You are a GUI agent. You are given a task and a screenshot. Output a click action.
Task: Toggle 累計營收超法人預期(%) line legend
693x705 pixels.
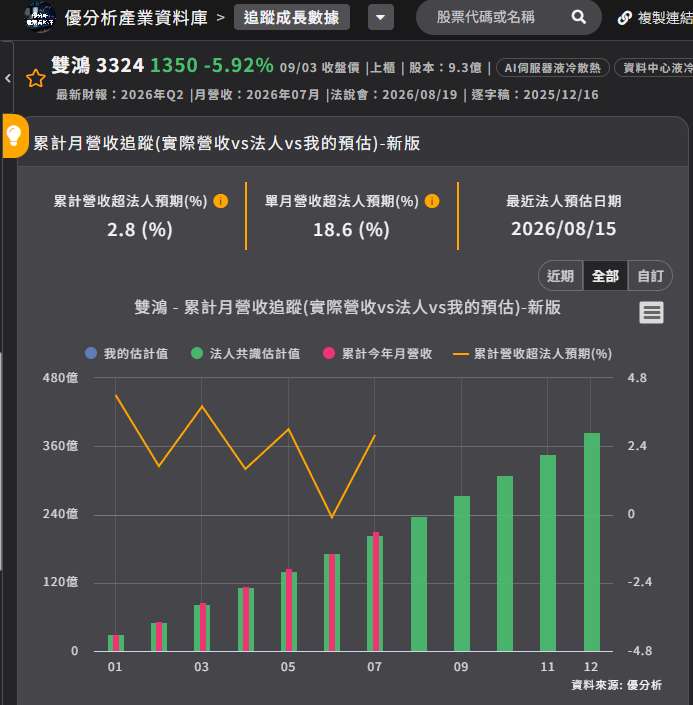coord(532,353)
